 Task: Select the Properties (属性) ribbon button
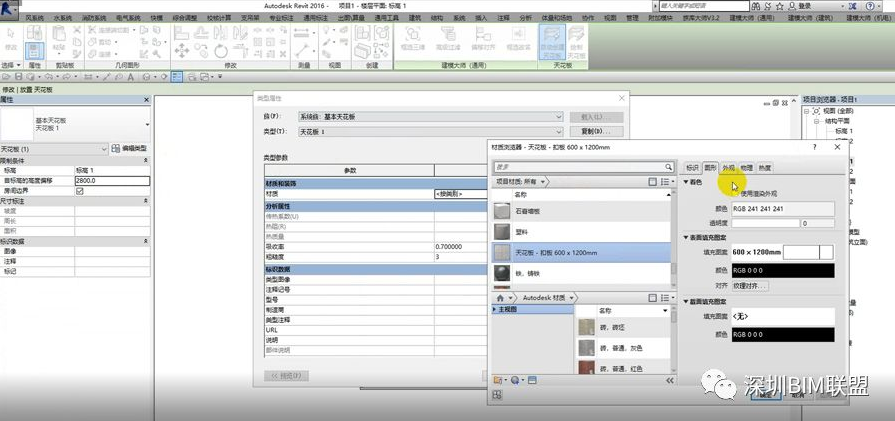coord(34,50)
